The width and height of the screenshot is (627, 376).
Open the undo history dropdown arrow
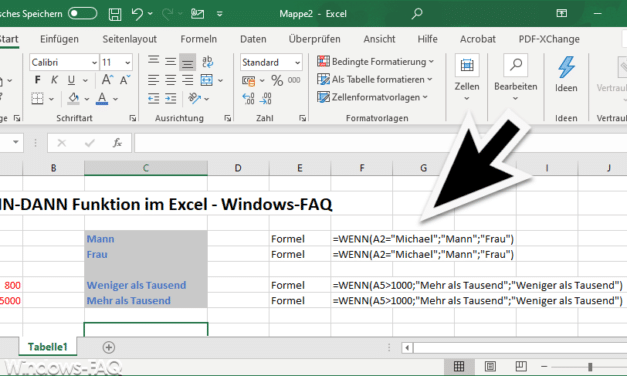tap(150, 14)
